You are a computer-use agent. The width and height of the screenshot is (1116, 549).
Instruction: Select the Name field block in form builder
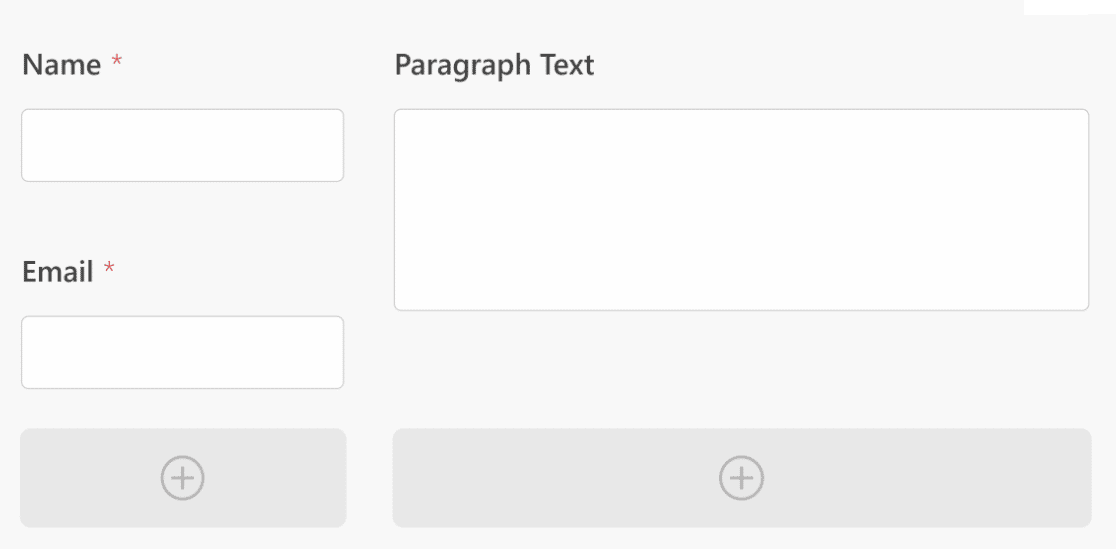click(182, 117)
